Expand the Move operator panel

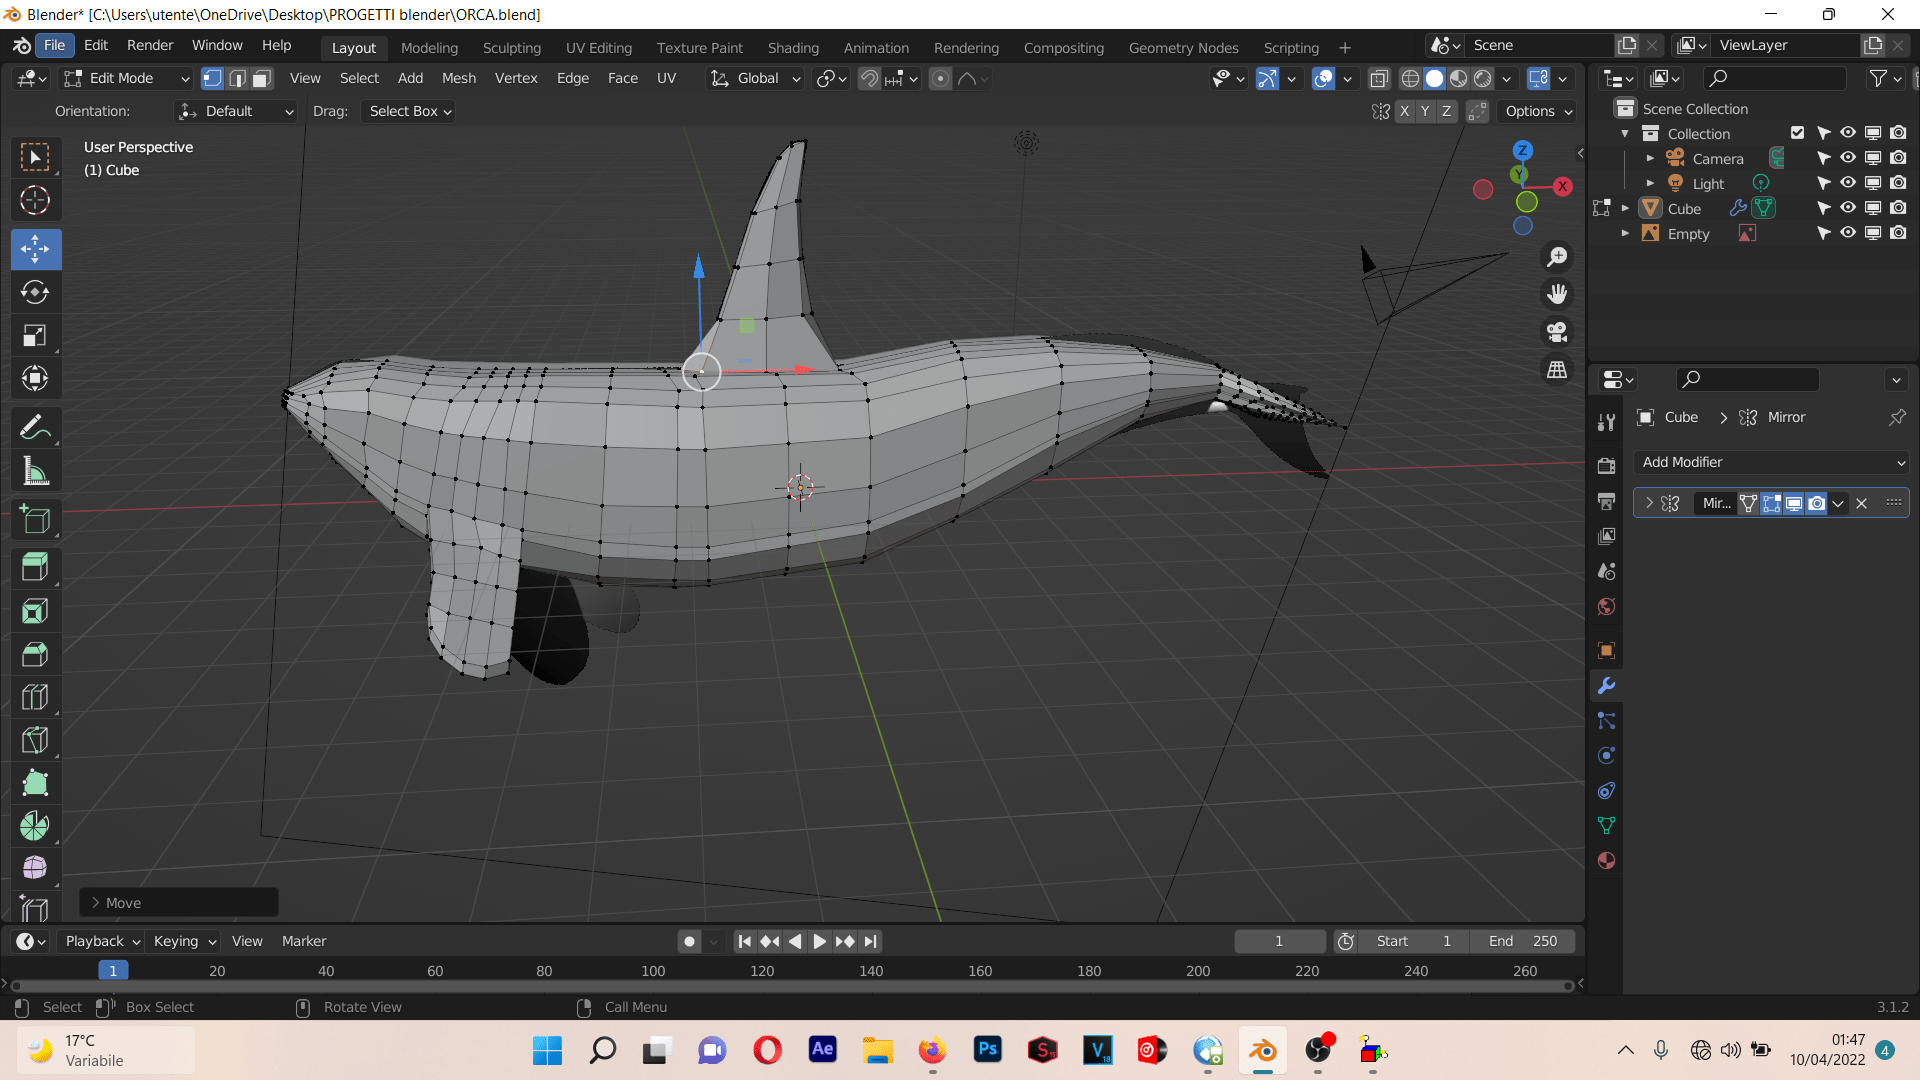[x=95, y=902]
